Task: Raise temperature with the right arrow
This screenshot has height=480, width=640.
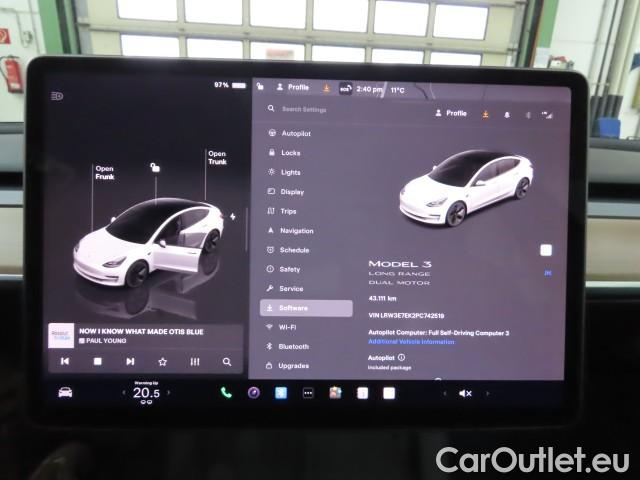Action: [x=168, y=393]
